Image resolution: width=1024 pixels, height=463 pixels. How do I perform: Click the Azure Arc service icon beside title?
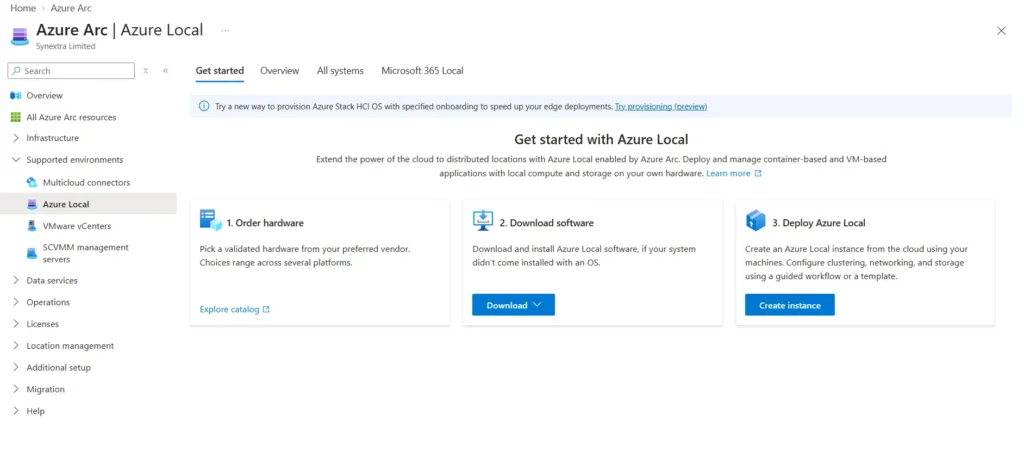(x=20, y=36)
